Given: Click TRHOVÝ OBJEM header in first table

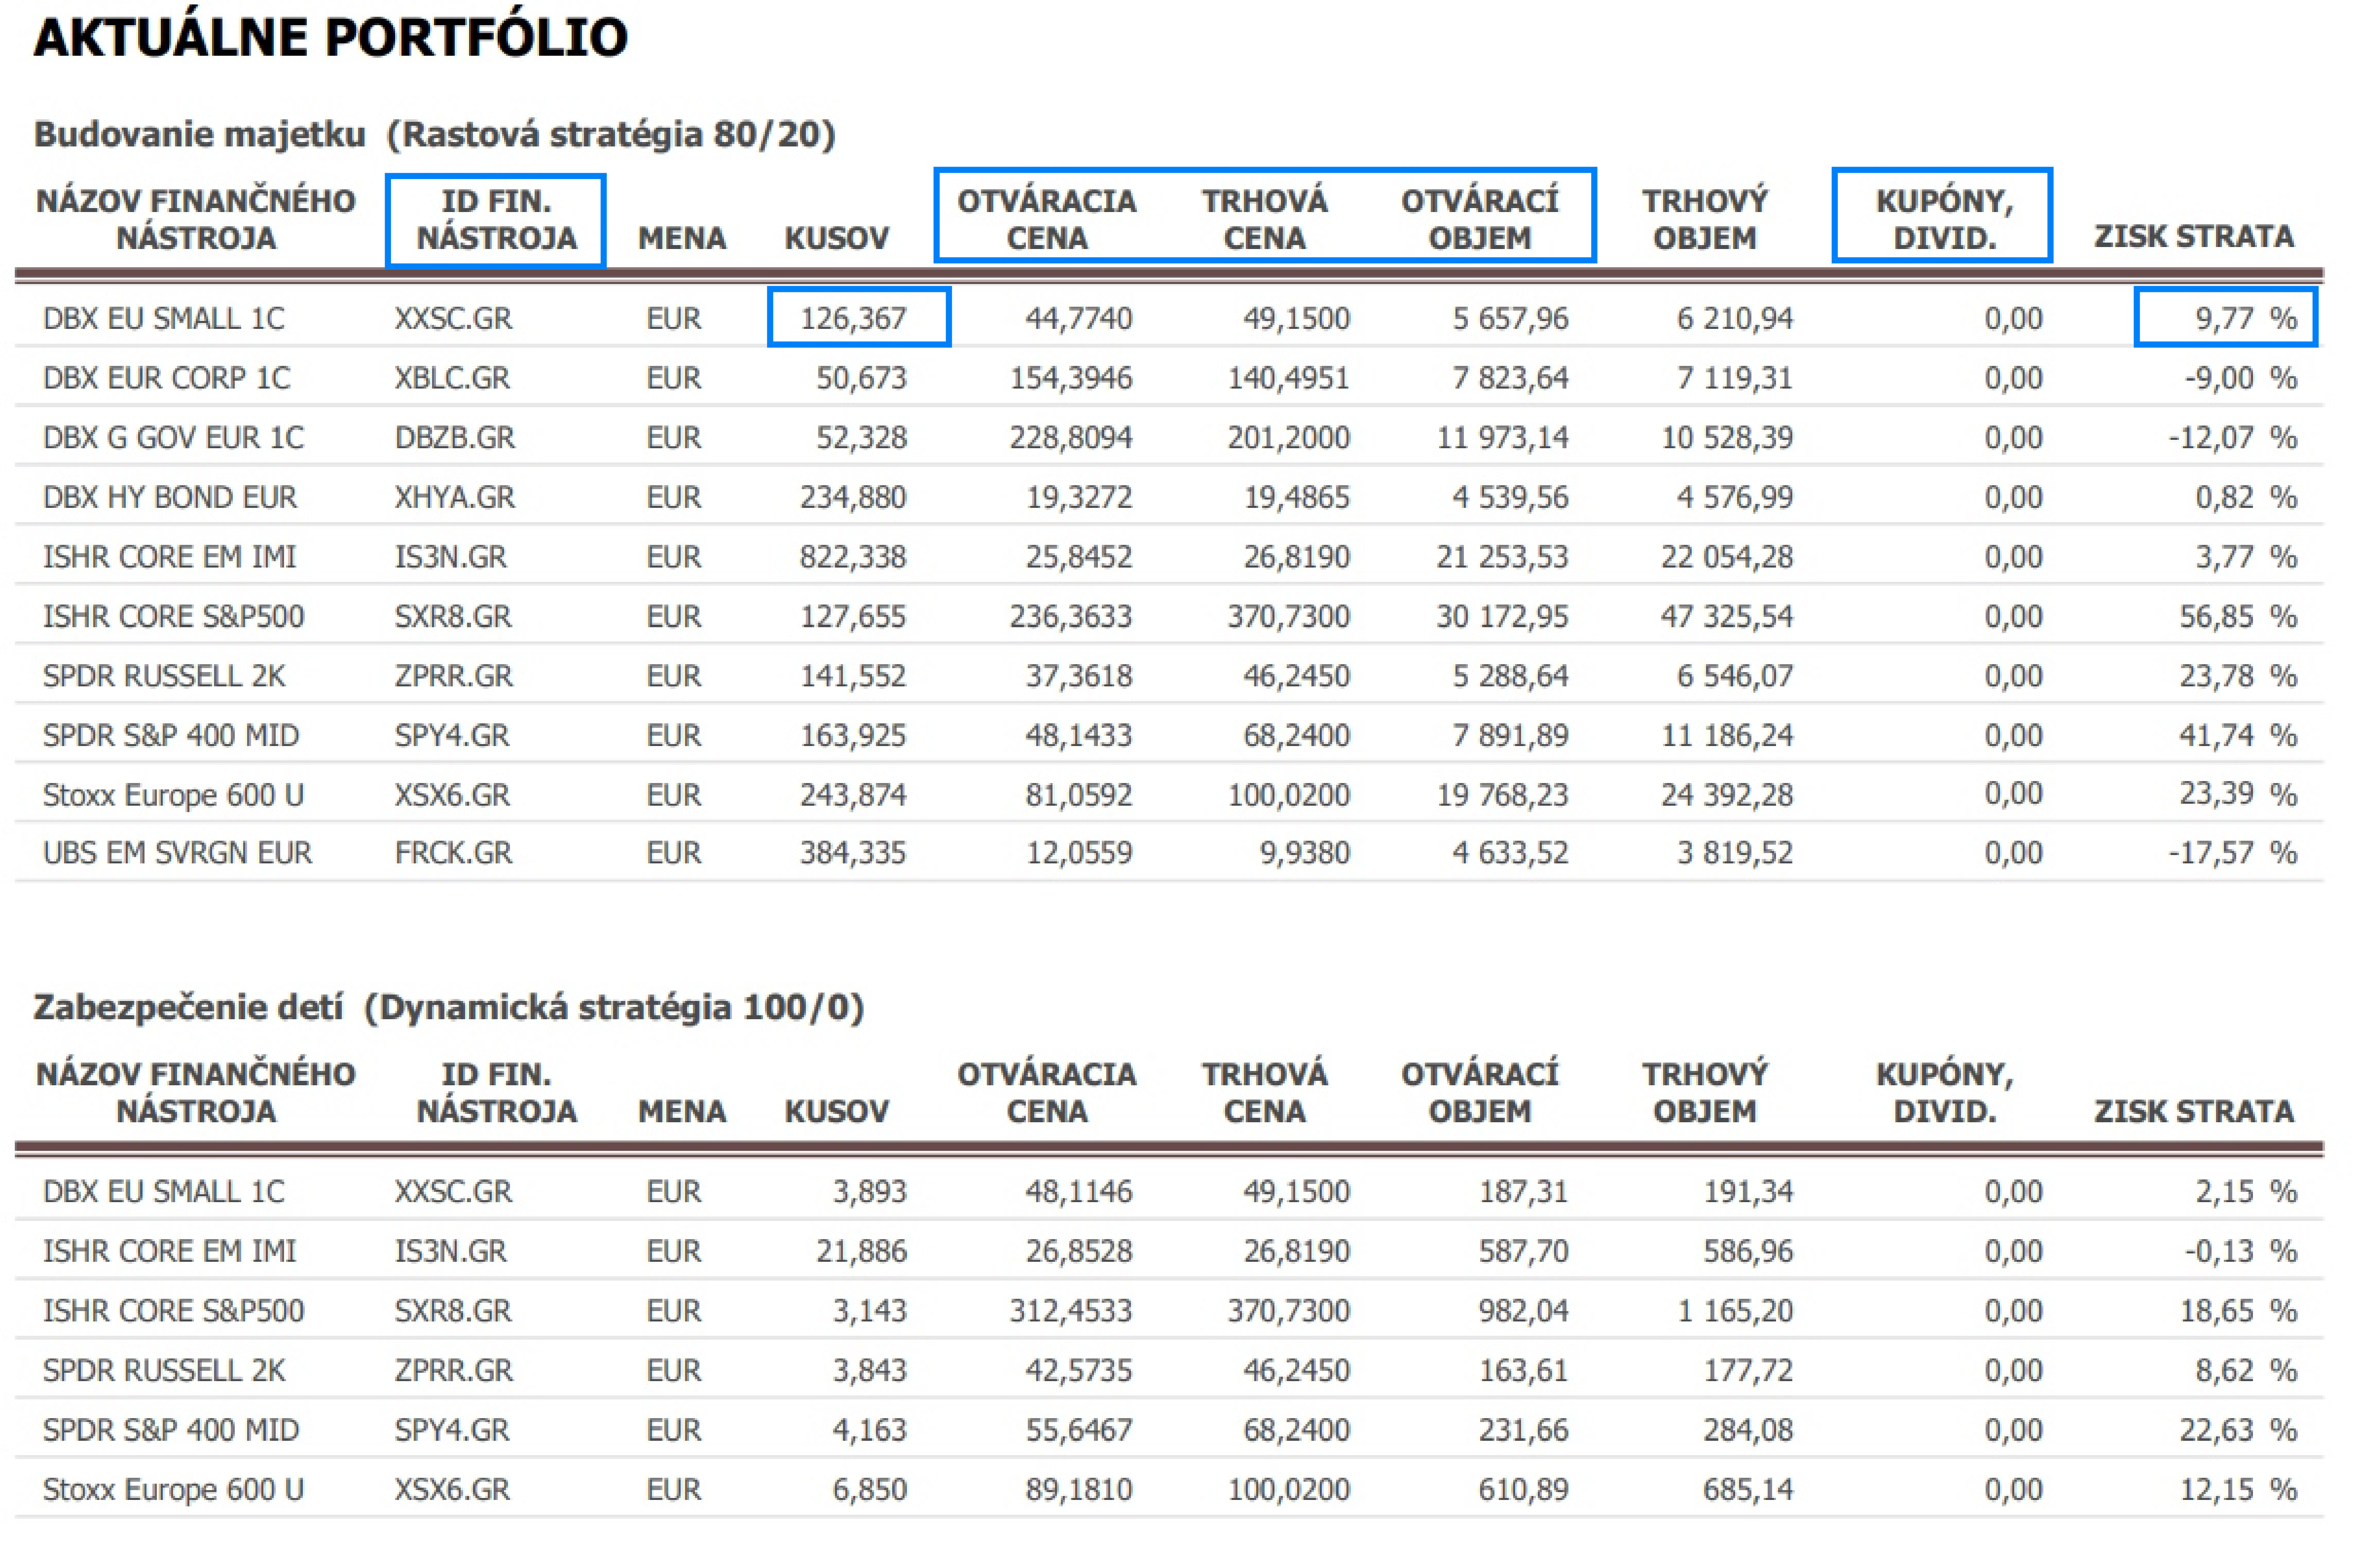Looking at the screenshot, I should point(1704,219).
